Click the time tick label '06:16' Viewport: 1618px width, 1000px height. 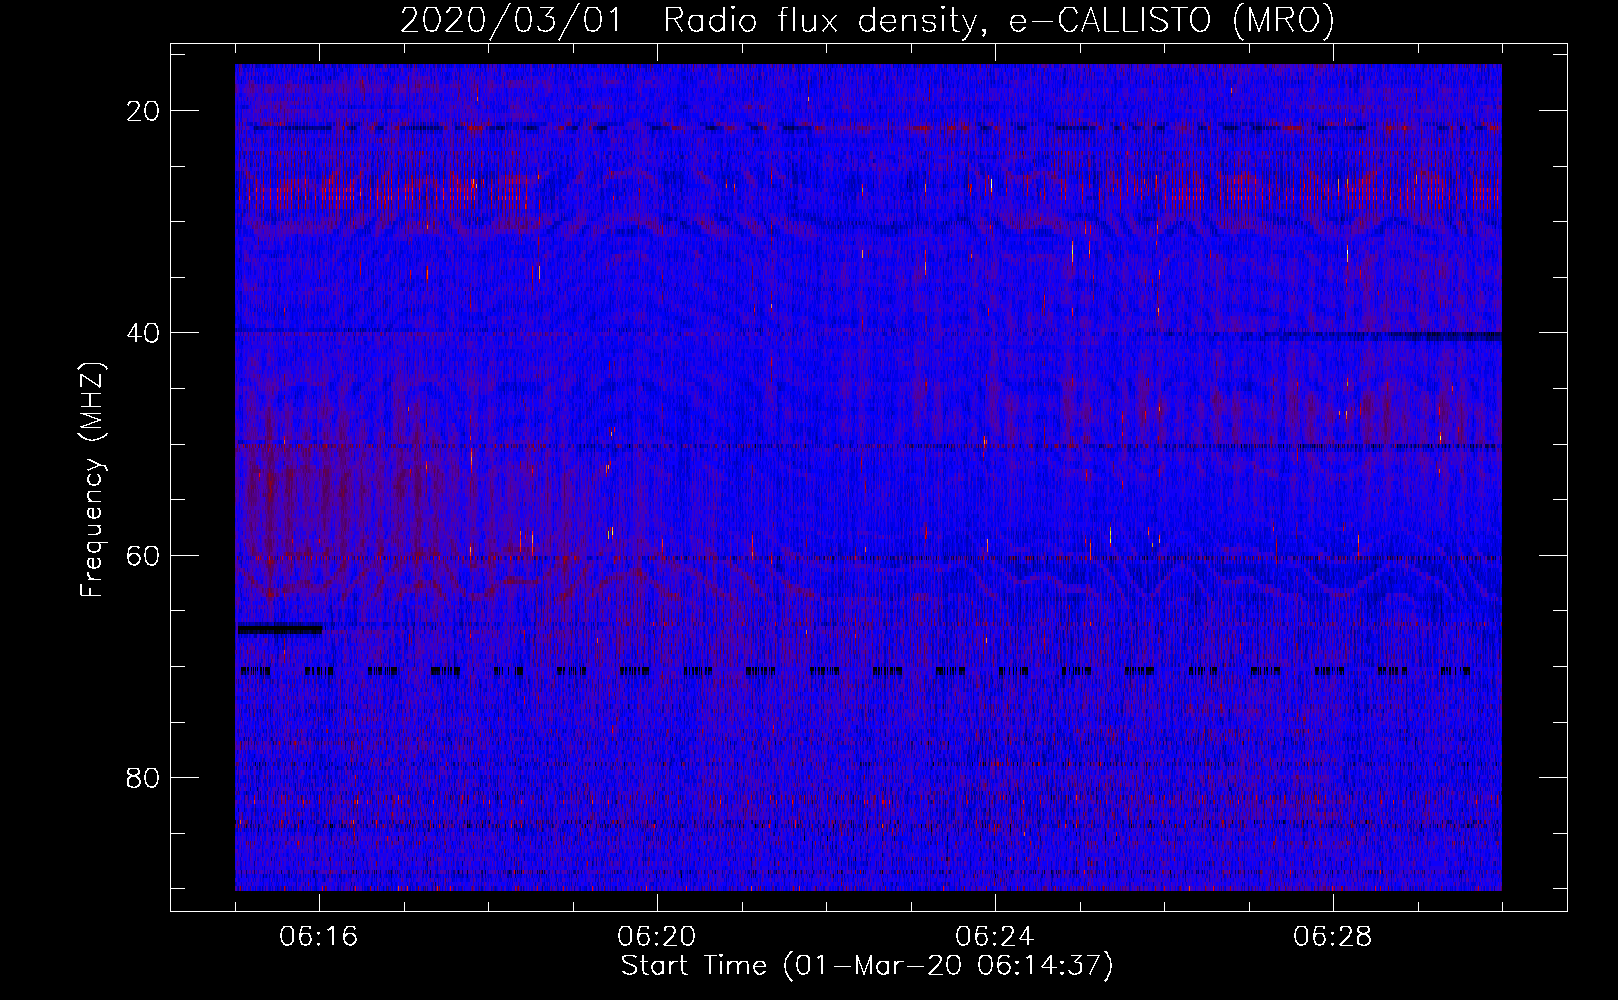(319, 937)
